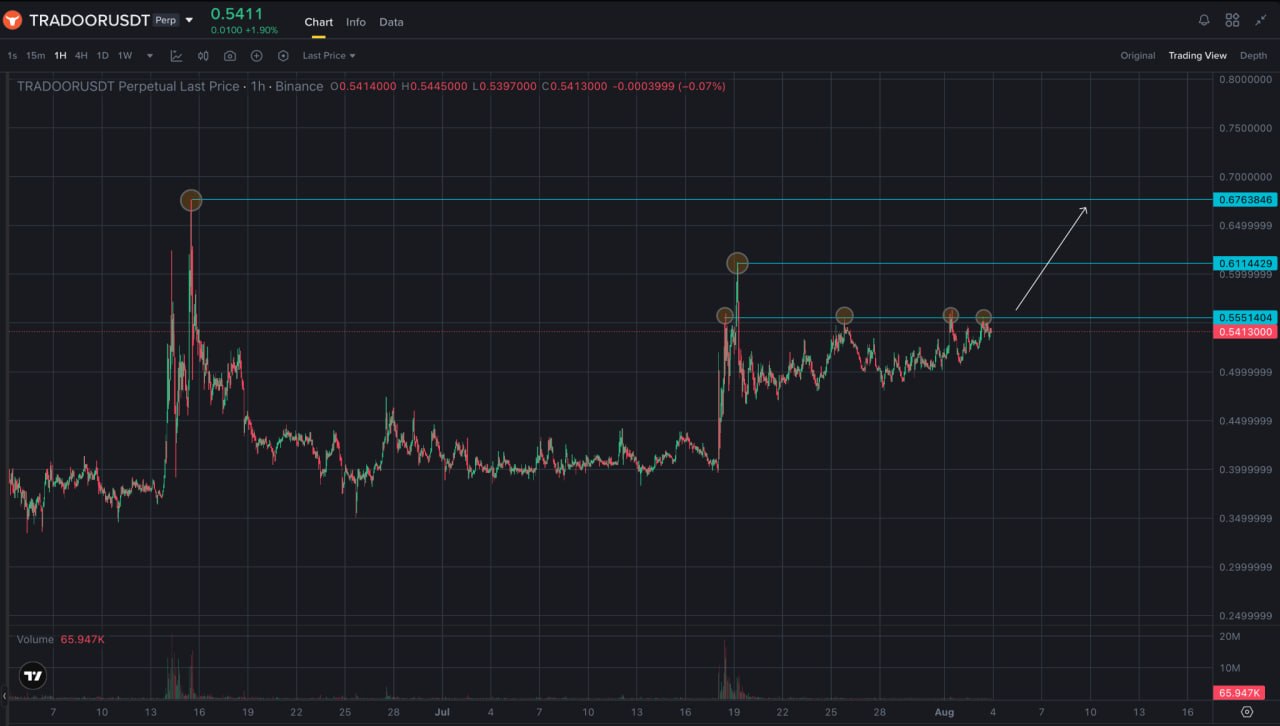Expand the more timeframes dropdown arrow
The height and width of the screenshot is (726, 1280).
(x=150, y=56)
